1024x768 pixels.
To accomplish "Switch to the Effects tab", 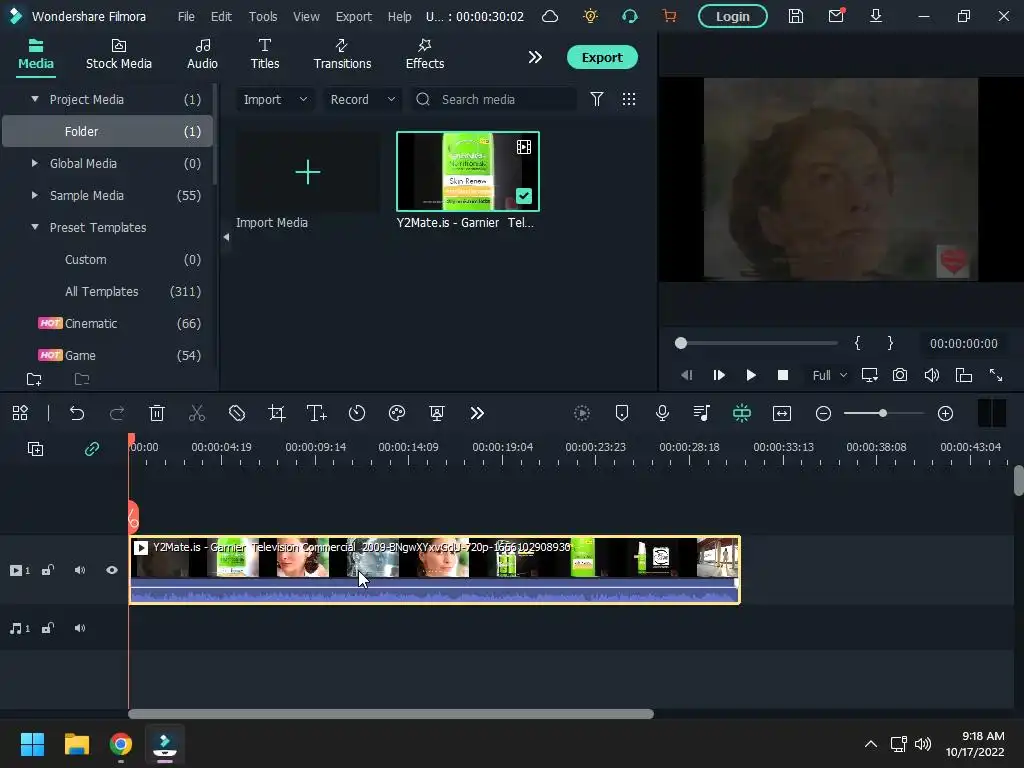I will [x=424, y=55].
